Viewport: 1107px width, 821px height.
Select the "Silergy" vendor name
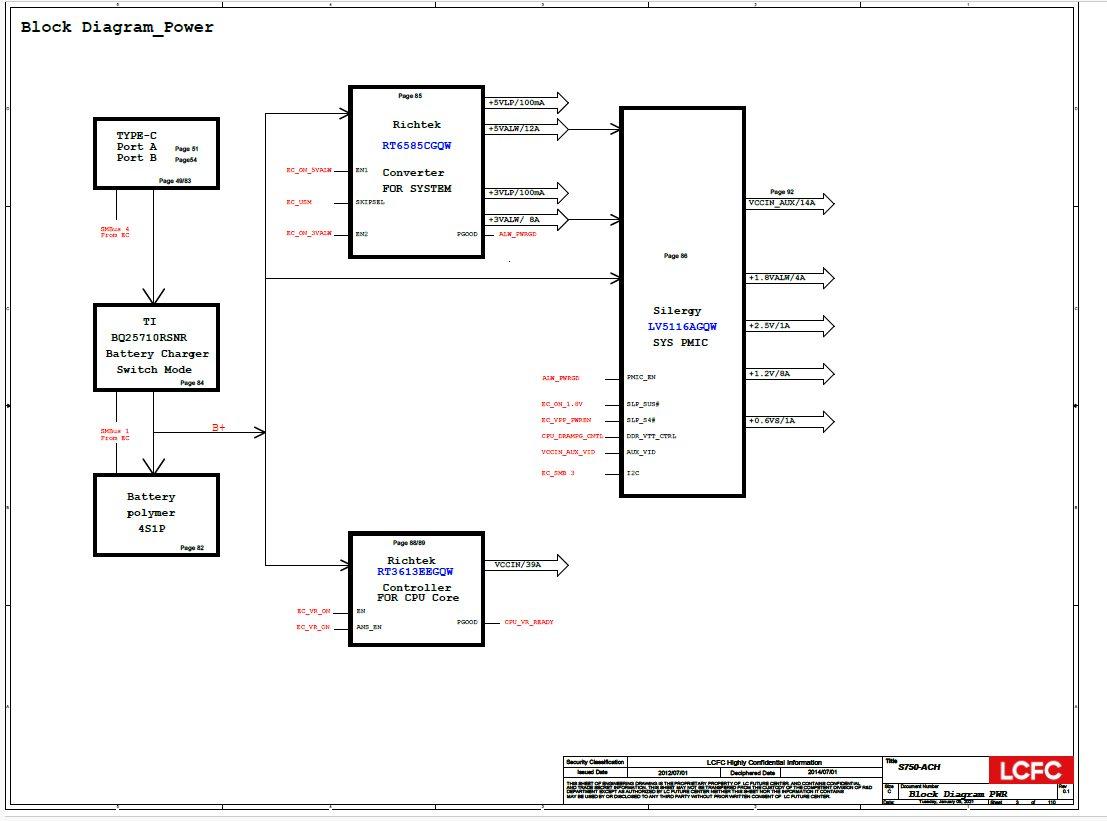(677, 311)
